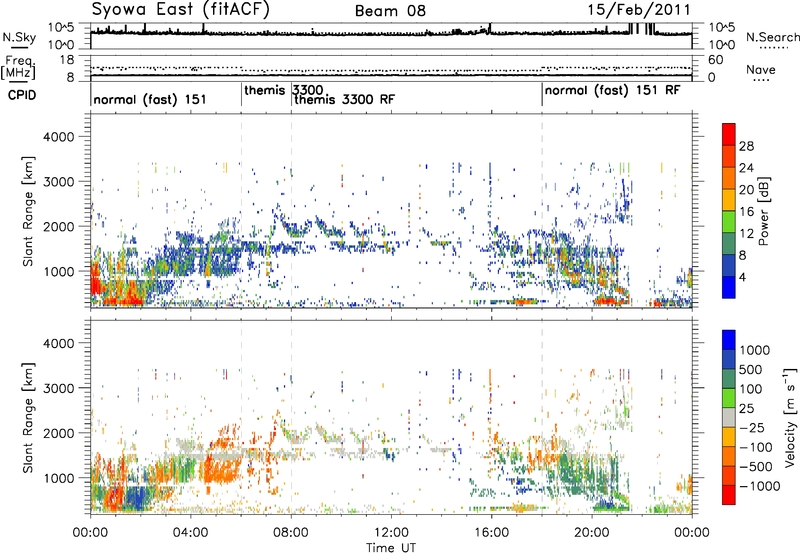Click the '4000' tick on the power panel
Image resolution: width=800 pixels, height=554 pixels.
click(58, 137)
